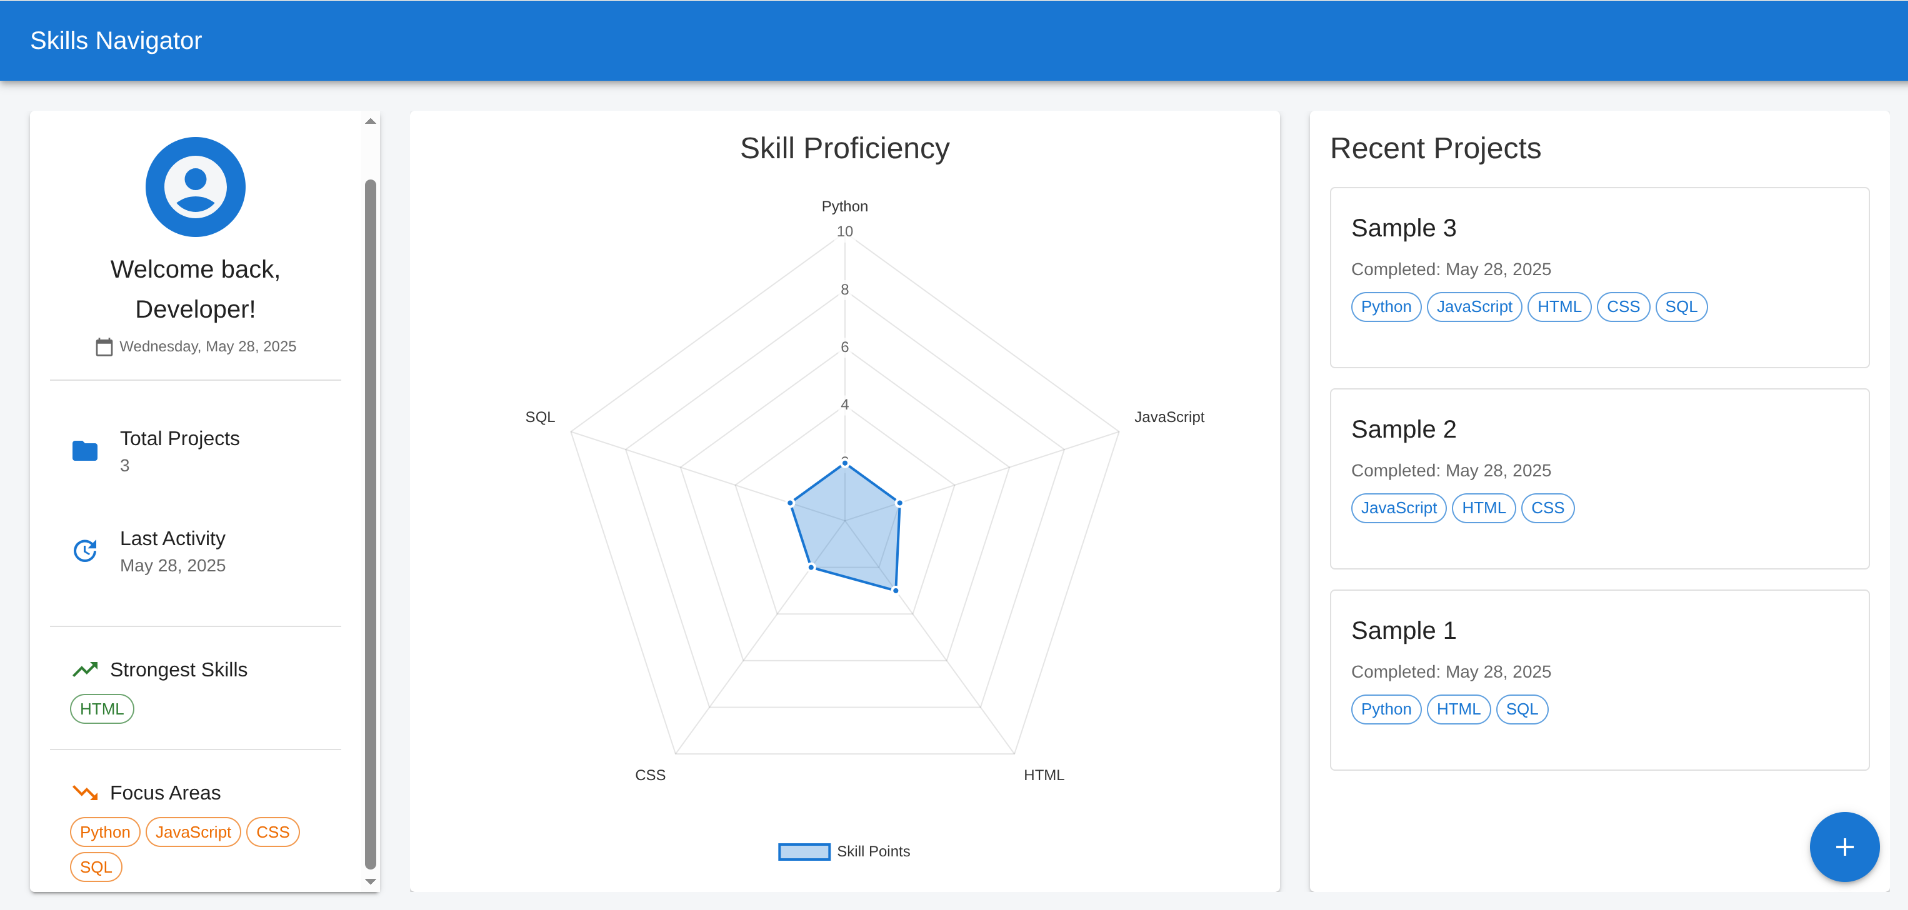Screen dimensions: 1908x910
Task: Click the CSS tag on Sample 2
Action: click(1546, 508)
